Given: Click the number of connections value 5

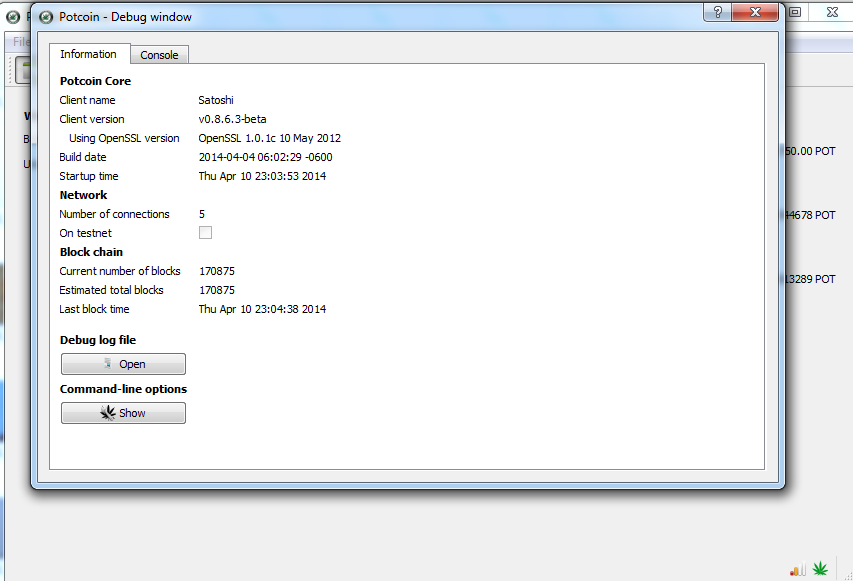Looking at the screenshot, I should coord(202,214).
